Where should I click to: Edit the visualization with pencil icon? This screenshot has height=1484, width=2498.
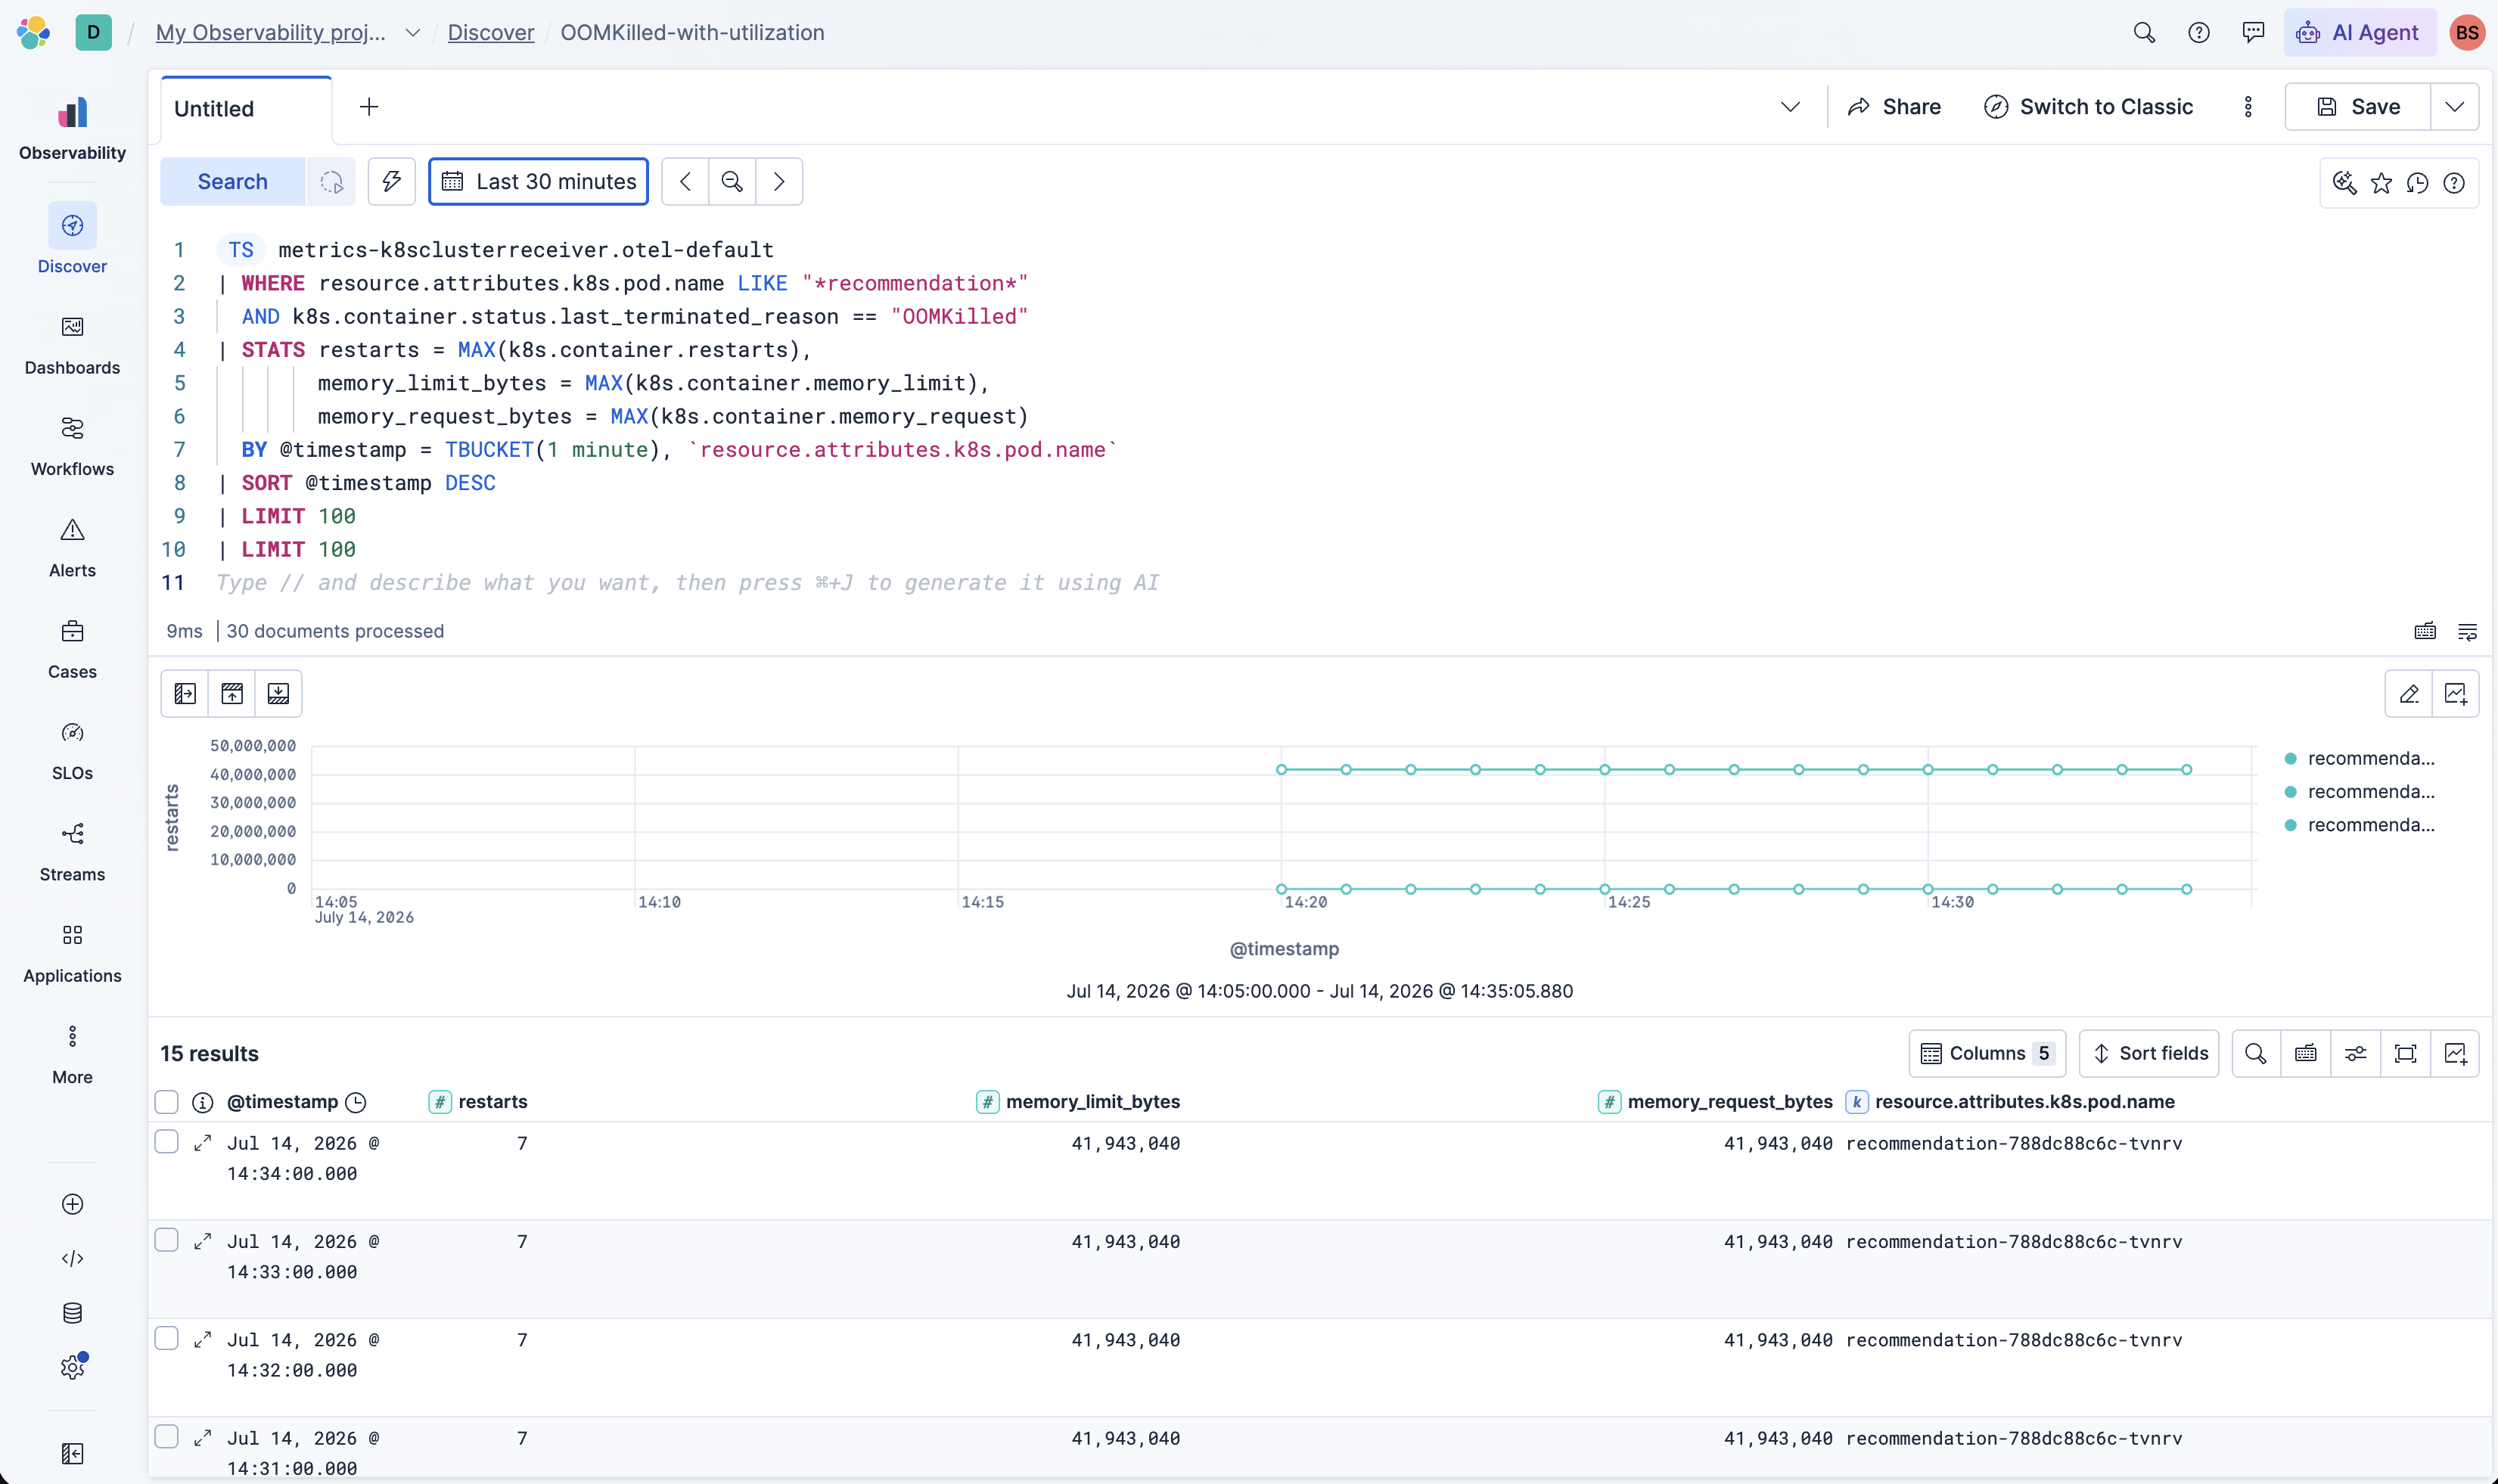[2409, 693]
